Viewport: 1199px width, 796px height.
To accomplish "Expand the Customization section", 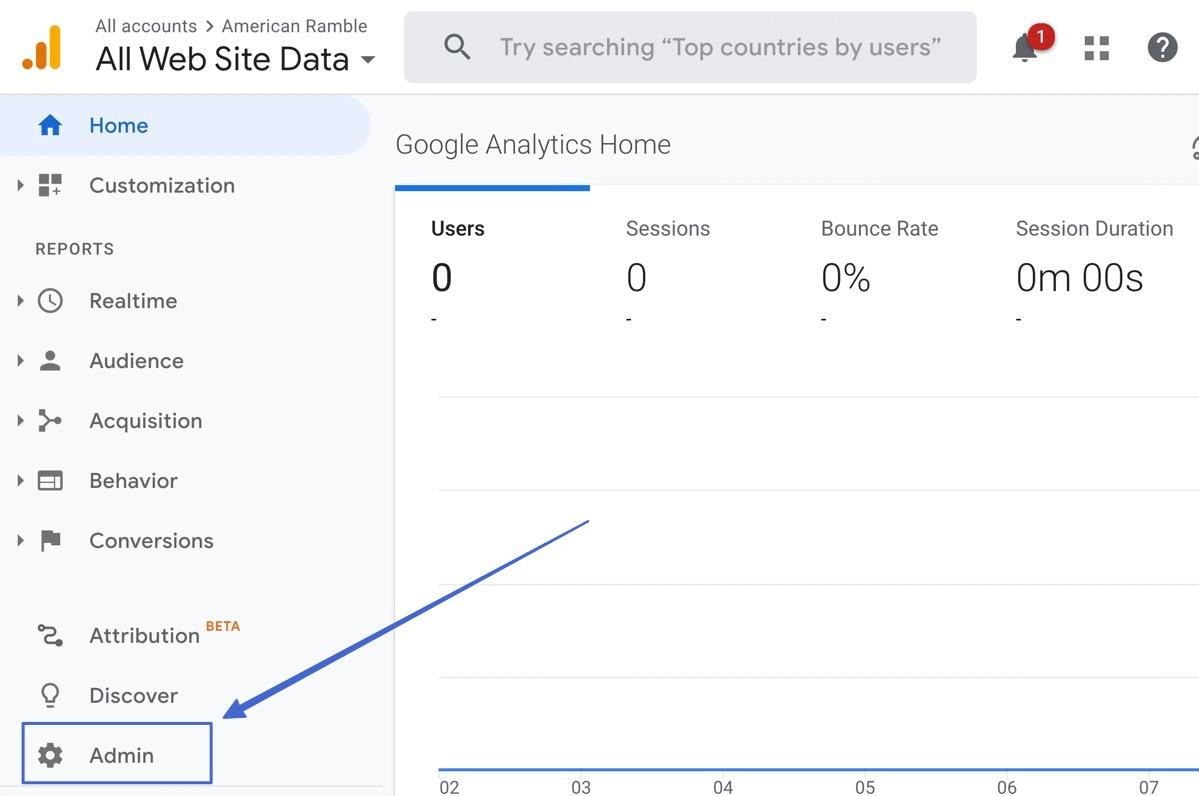I will pos(19,185).
